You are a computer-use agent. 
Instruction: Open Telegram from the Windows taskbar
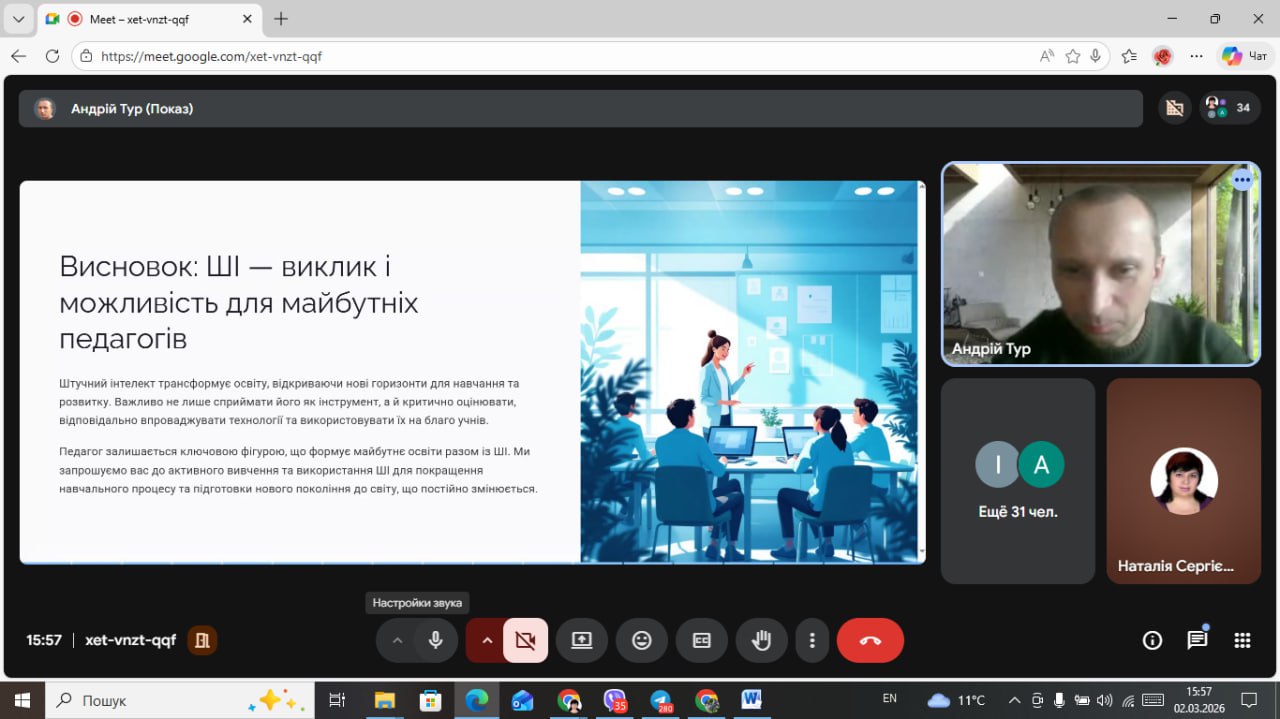pyautogui.click(x=661, y=700)
